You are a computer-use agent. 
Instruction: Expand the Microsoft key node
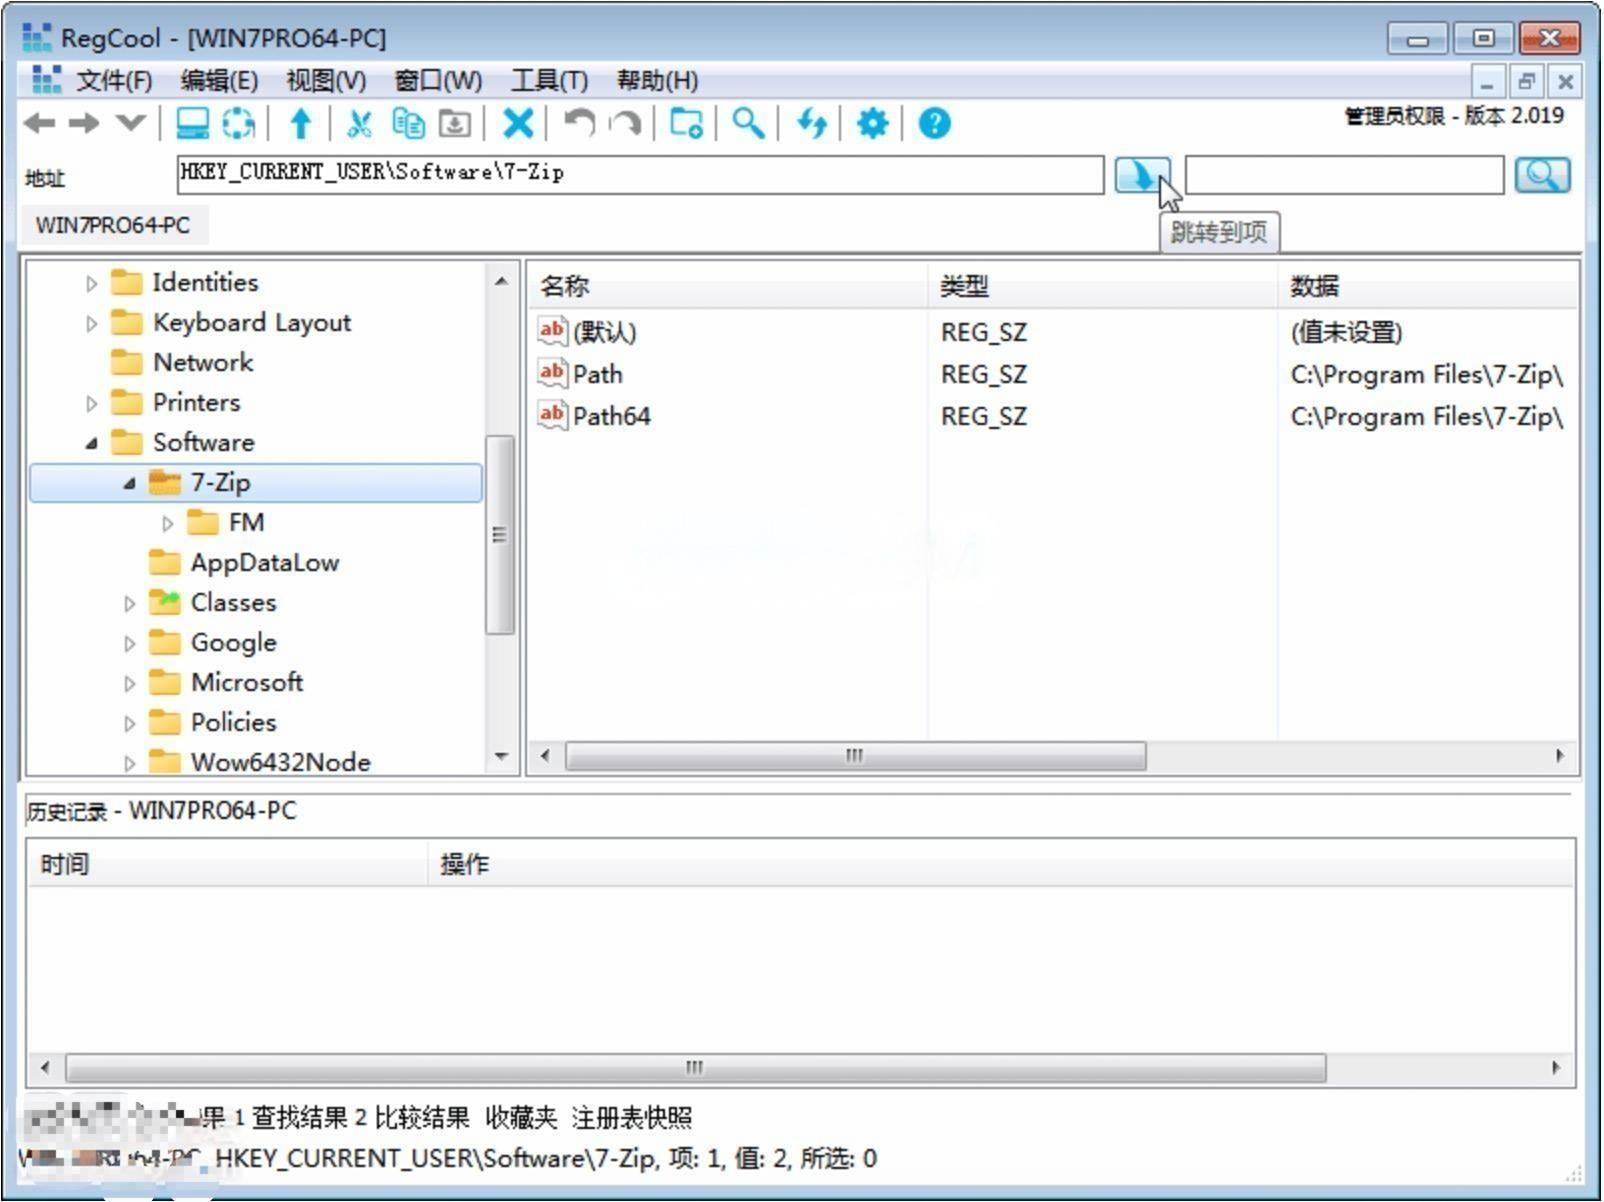[129, 683]
